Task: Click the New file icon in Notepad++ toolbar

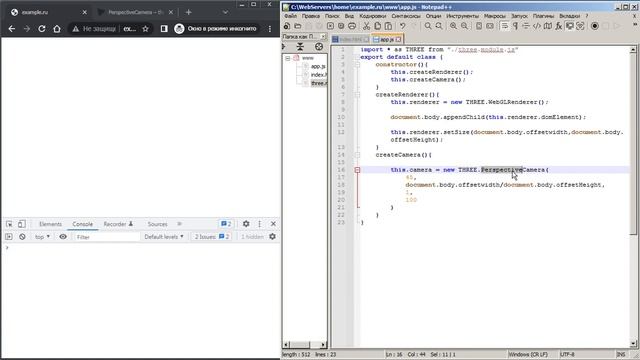Action: [x=287, y=26]
